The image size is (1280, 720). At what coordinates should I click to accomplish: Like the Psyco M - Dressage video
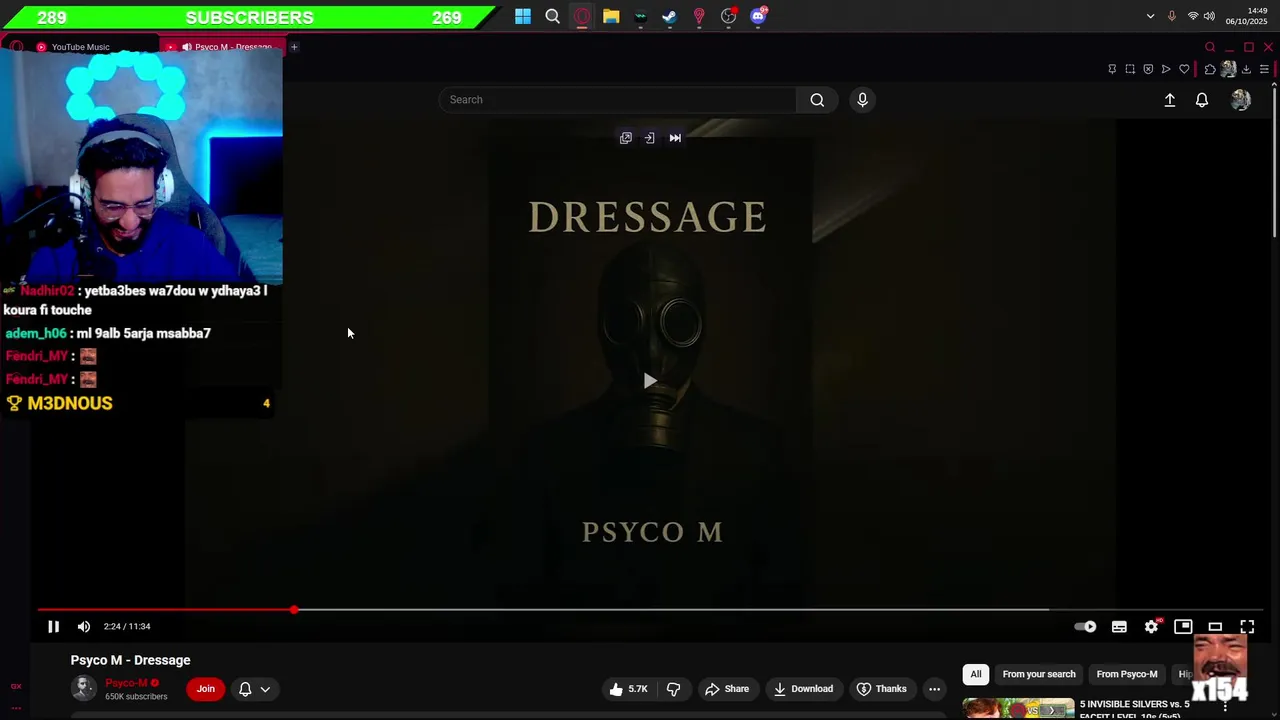(x=628, y=688)
